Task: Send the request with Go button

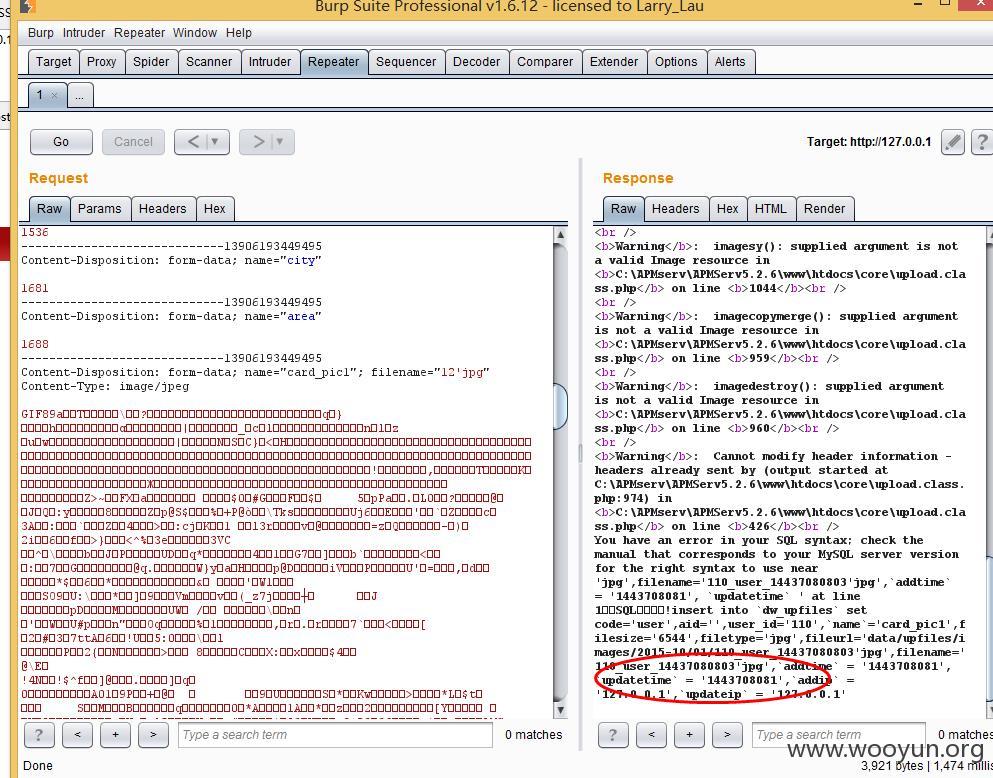Action: 61,142
